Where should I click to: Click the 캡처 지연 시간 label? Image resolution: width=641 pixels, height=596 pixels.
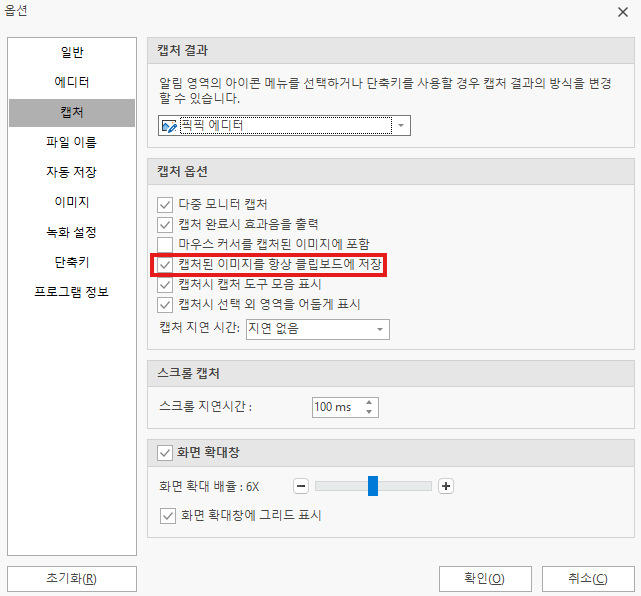pyautogui.click(x=199, y=327)
